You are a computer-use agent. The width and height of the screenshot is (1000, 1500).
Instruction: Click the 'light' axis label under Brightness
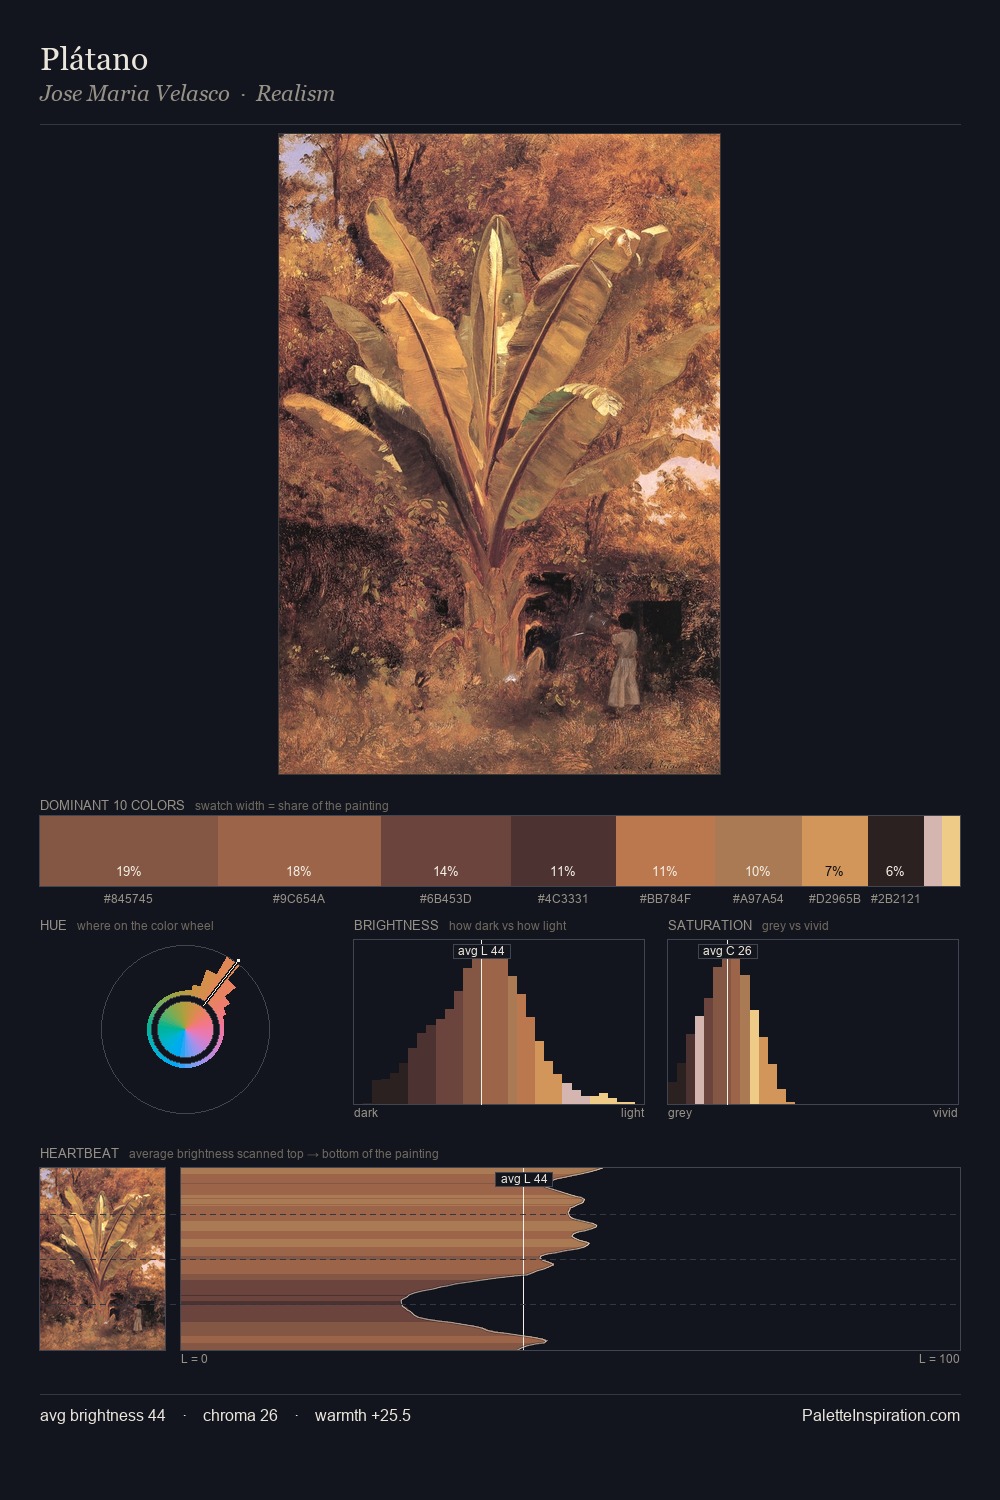[x=633, y=1113]
